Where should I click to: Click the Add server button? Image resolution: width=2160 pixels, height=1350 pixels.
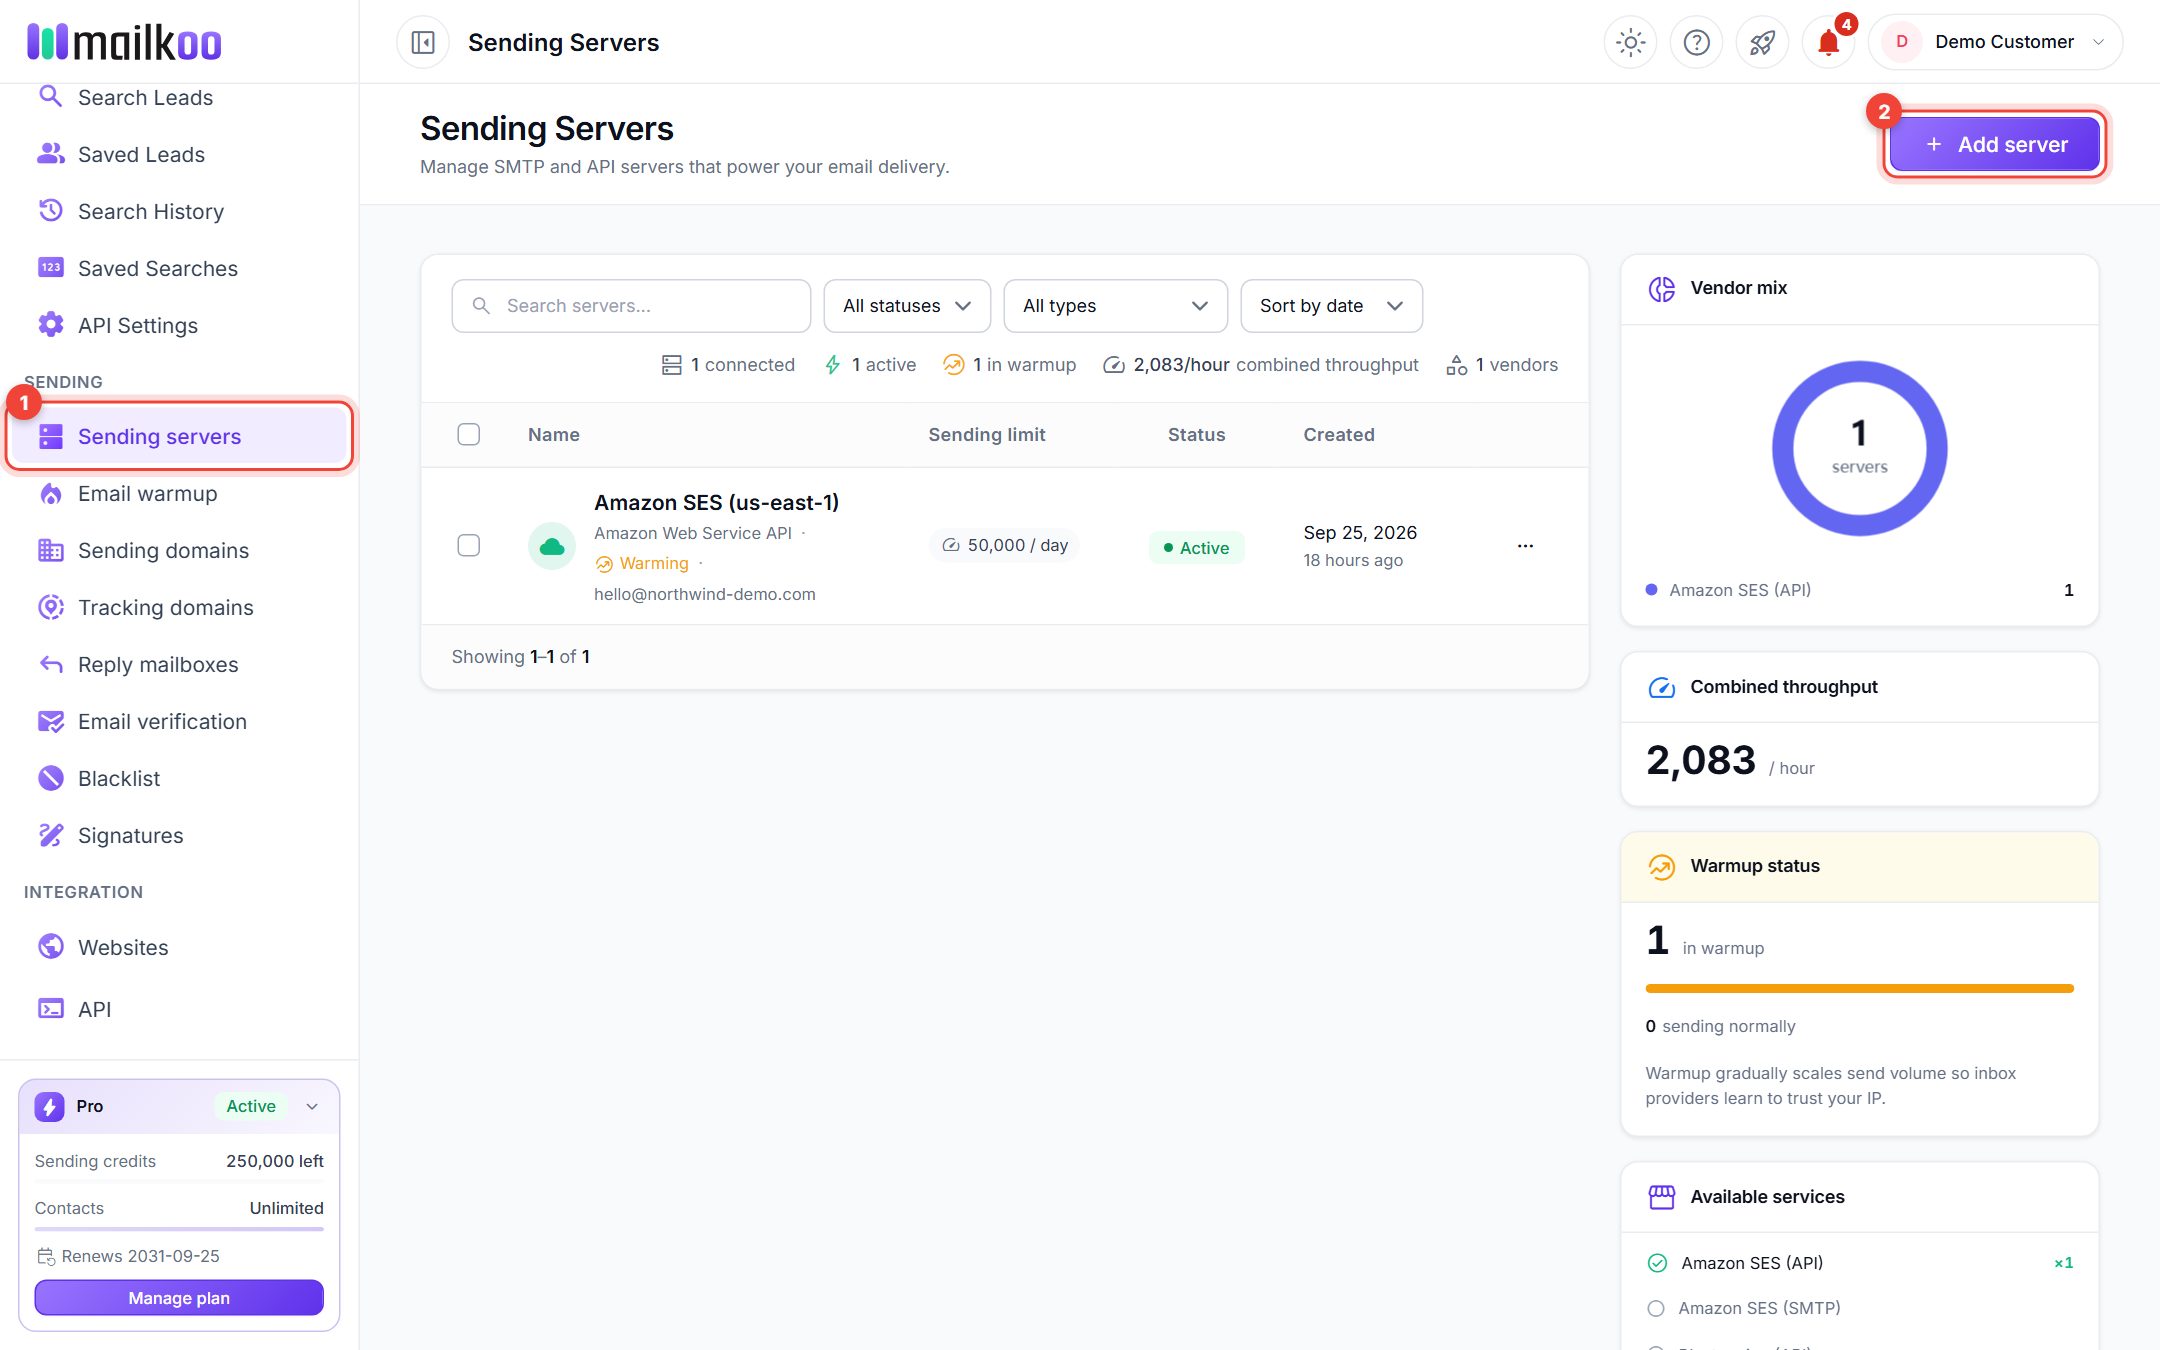pos(1995,144)
